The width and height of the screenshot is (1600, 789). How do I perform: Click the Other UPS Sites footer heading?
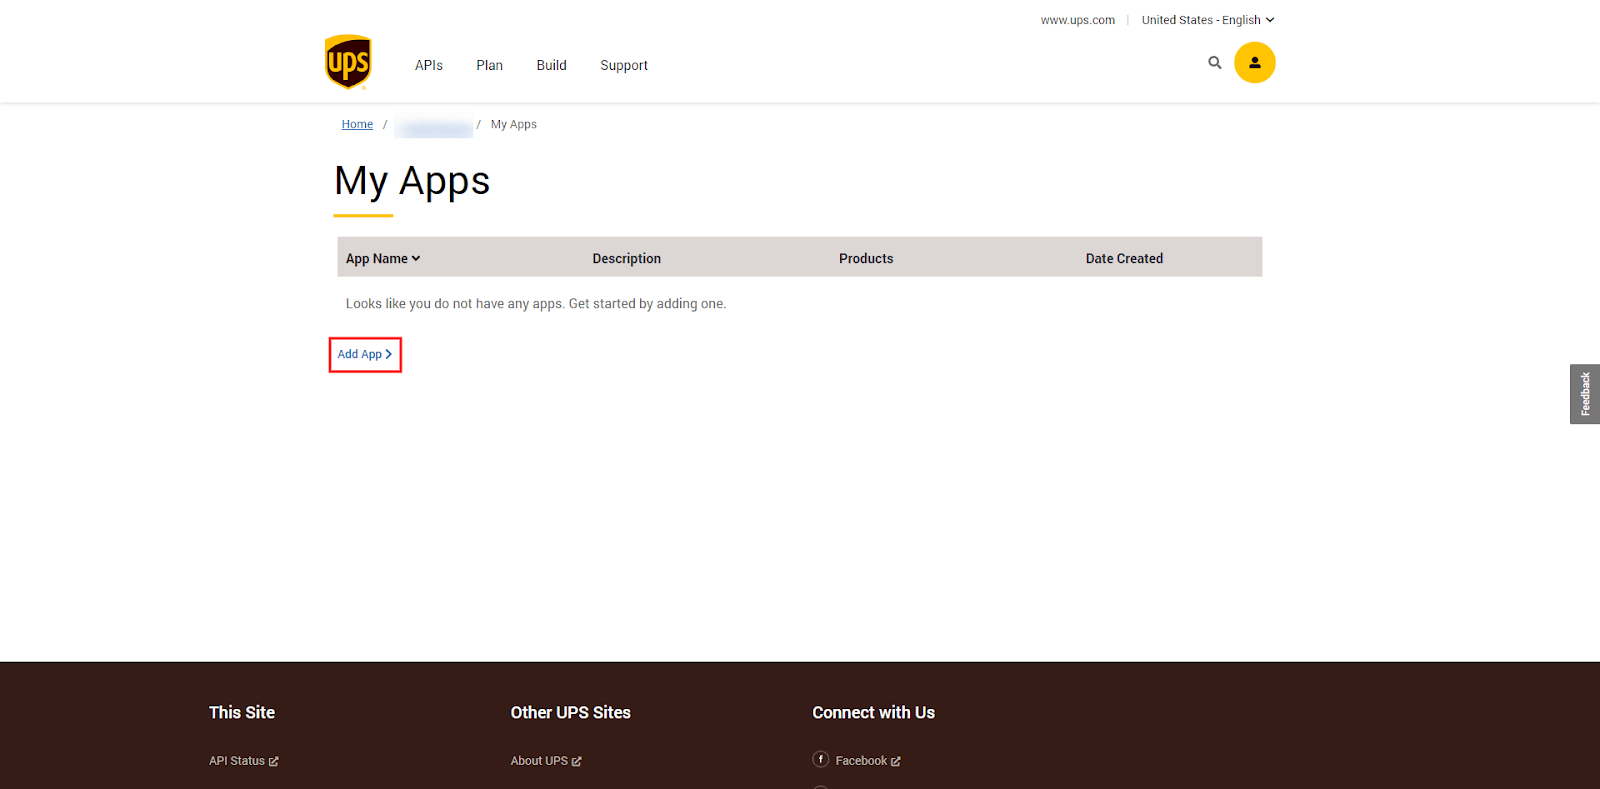coord(571,712)
